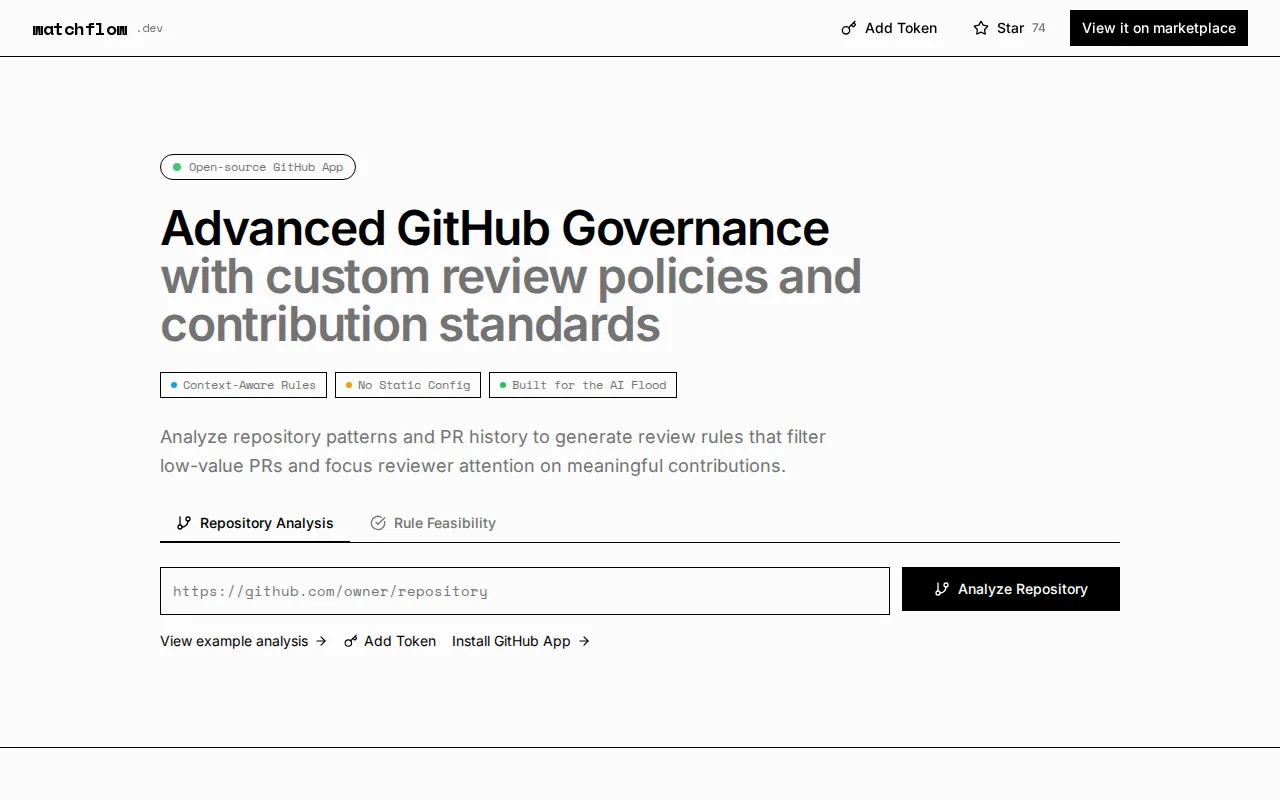1280x800 pixels.
Task: Click the Open-source GitHub App badge
Action: pyautogui.click(x=258, y=167)
